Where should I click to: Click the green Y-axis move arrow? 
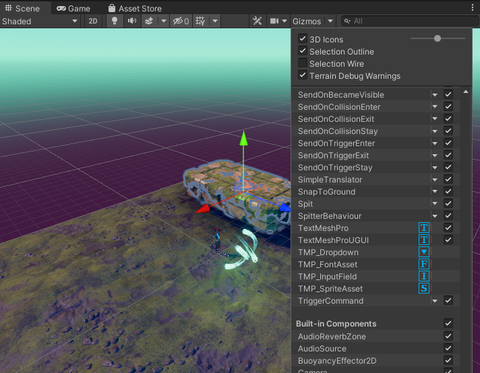click(x=244, y=138)
